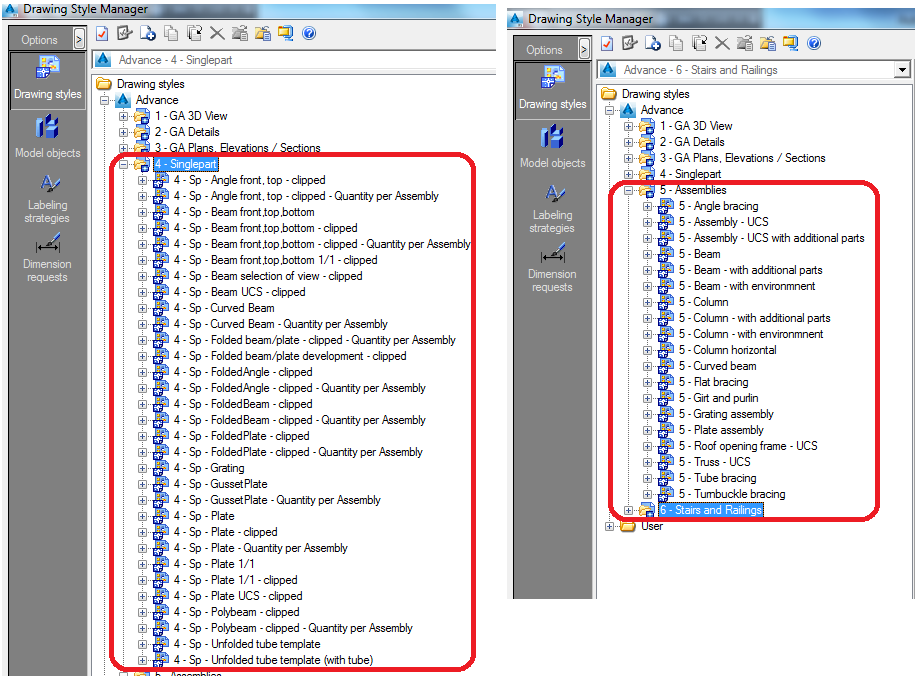
Task: Collapse 5 - Assemblies in right tree
Action: (x=628, y=190)
